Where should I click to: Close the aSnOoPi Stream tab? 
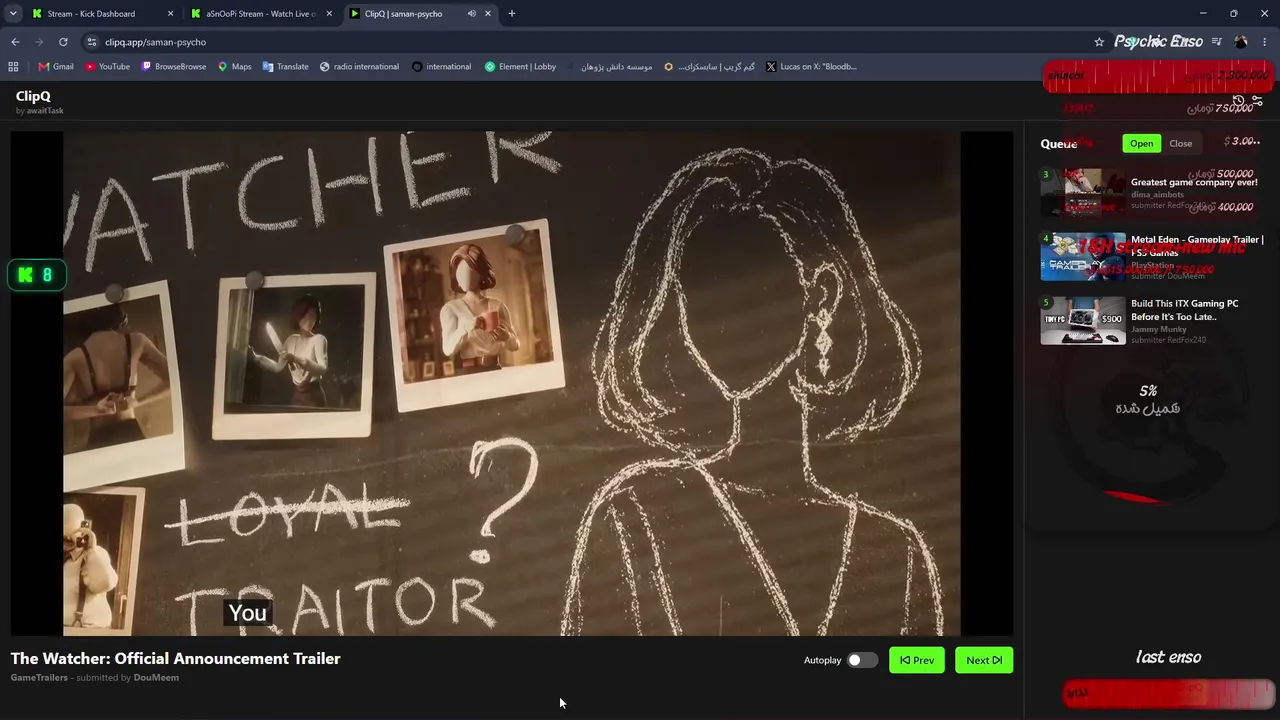(x=329, y=14)
